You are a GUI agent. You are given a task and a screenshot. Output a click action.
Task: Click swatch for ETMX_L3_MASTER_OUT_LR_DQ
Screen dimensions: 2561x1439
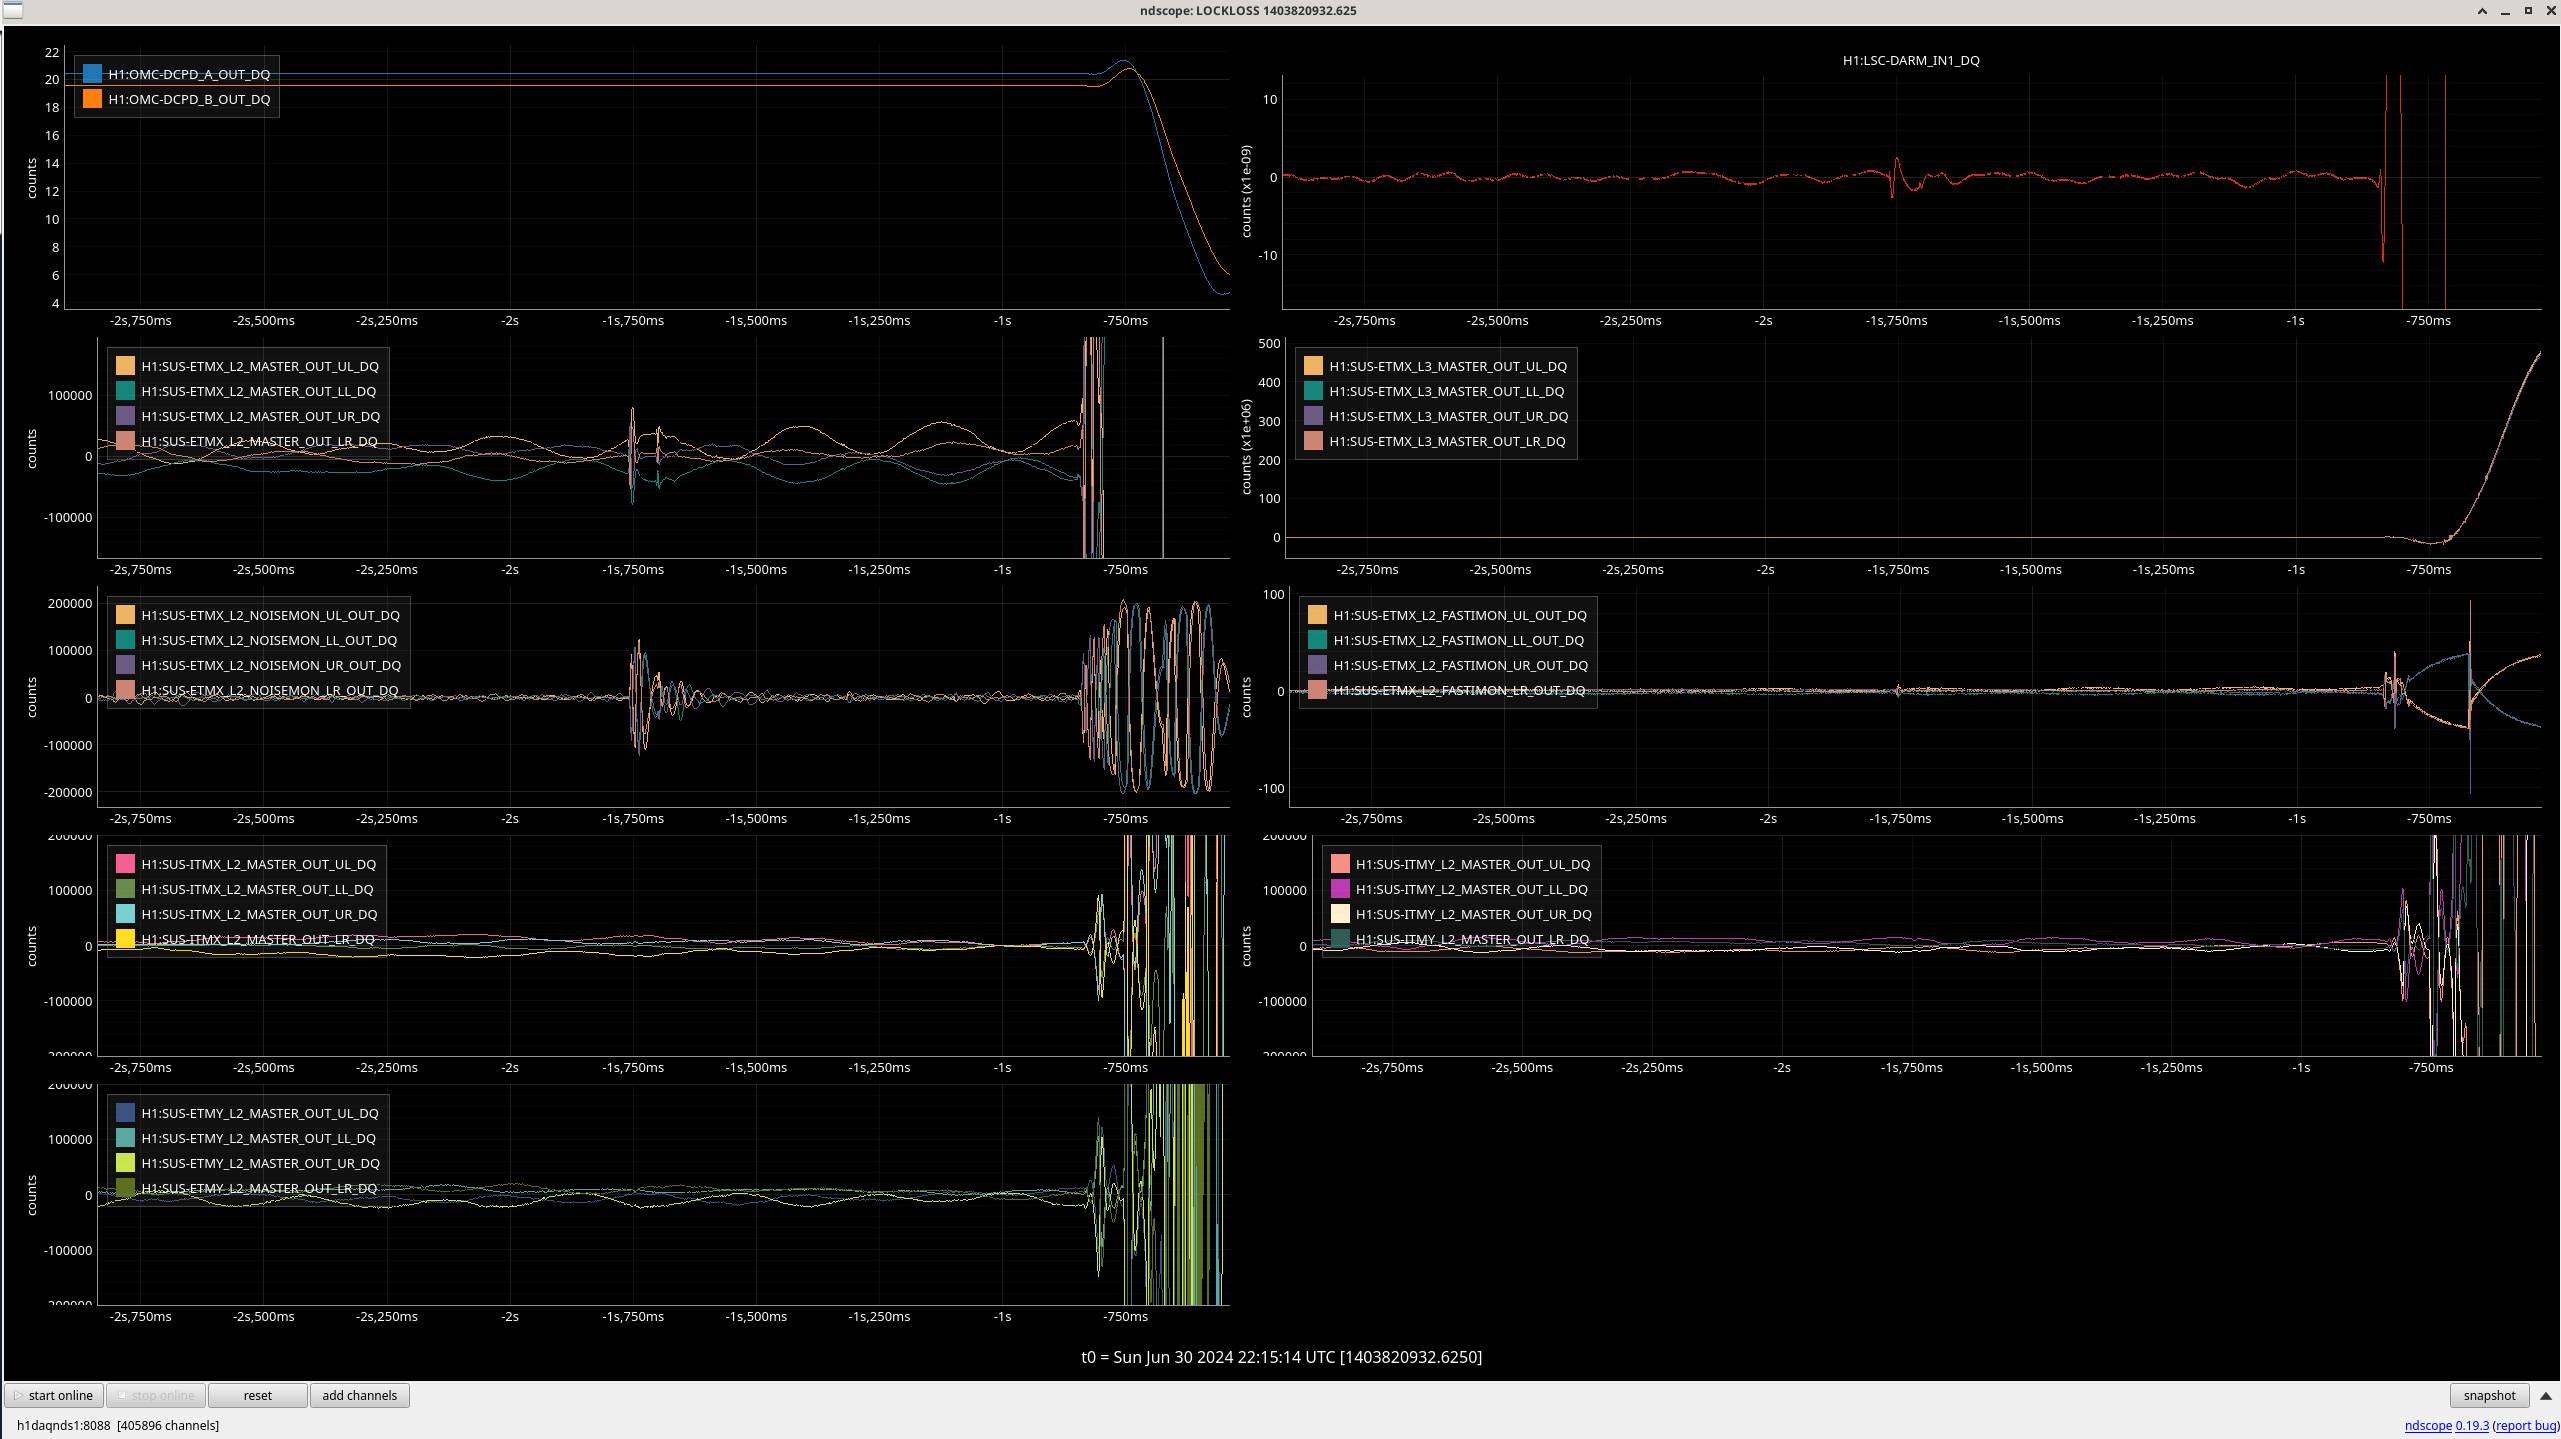click(x=1314, y=441)
